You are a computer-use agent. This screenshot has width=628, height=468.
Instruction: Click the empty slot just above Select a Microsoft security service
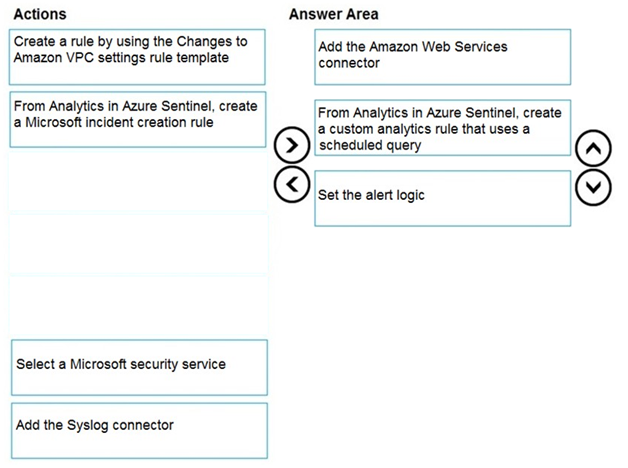[138, 306]
